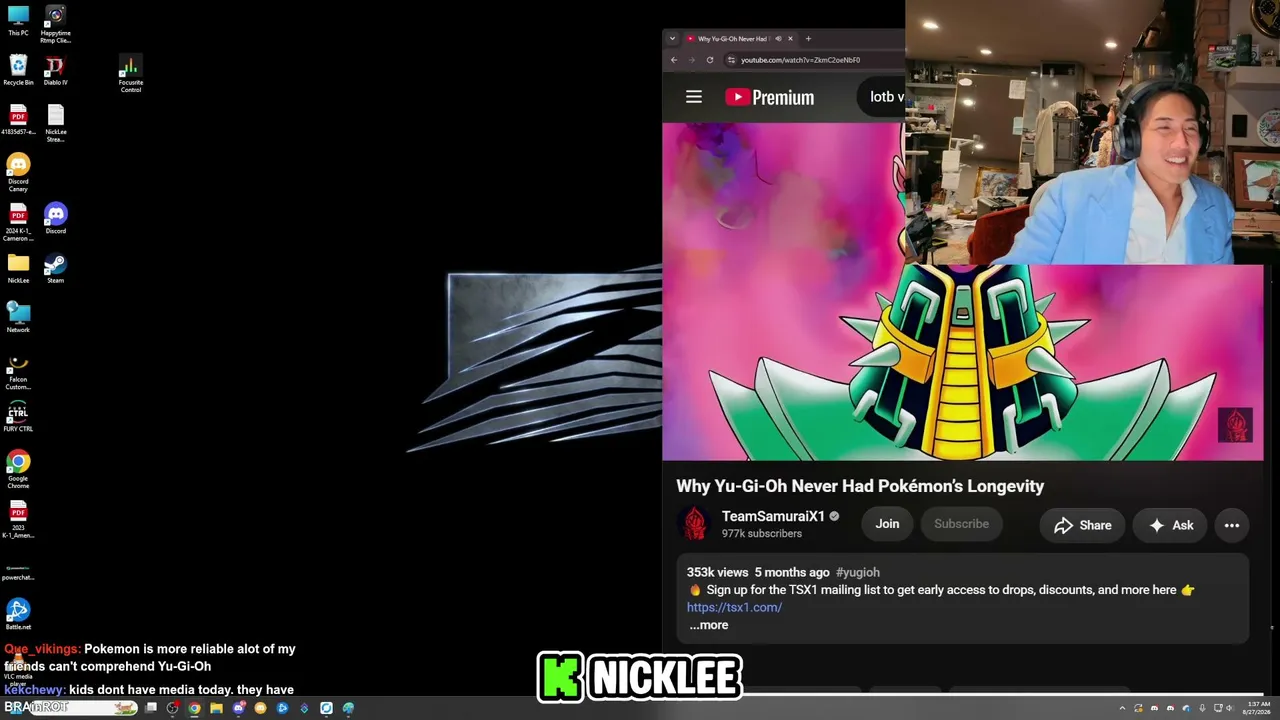1280x720 pixels.
Task: Launch Google Chrome desktop shortcut
Action: click(18, 469)
